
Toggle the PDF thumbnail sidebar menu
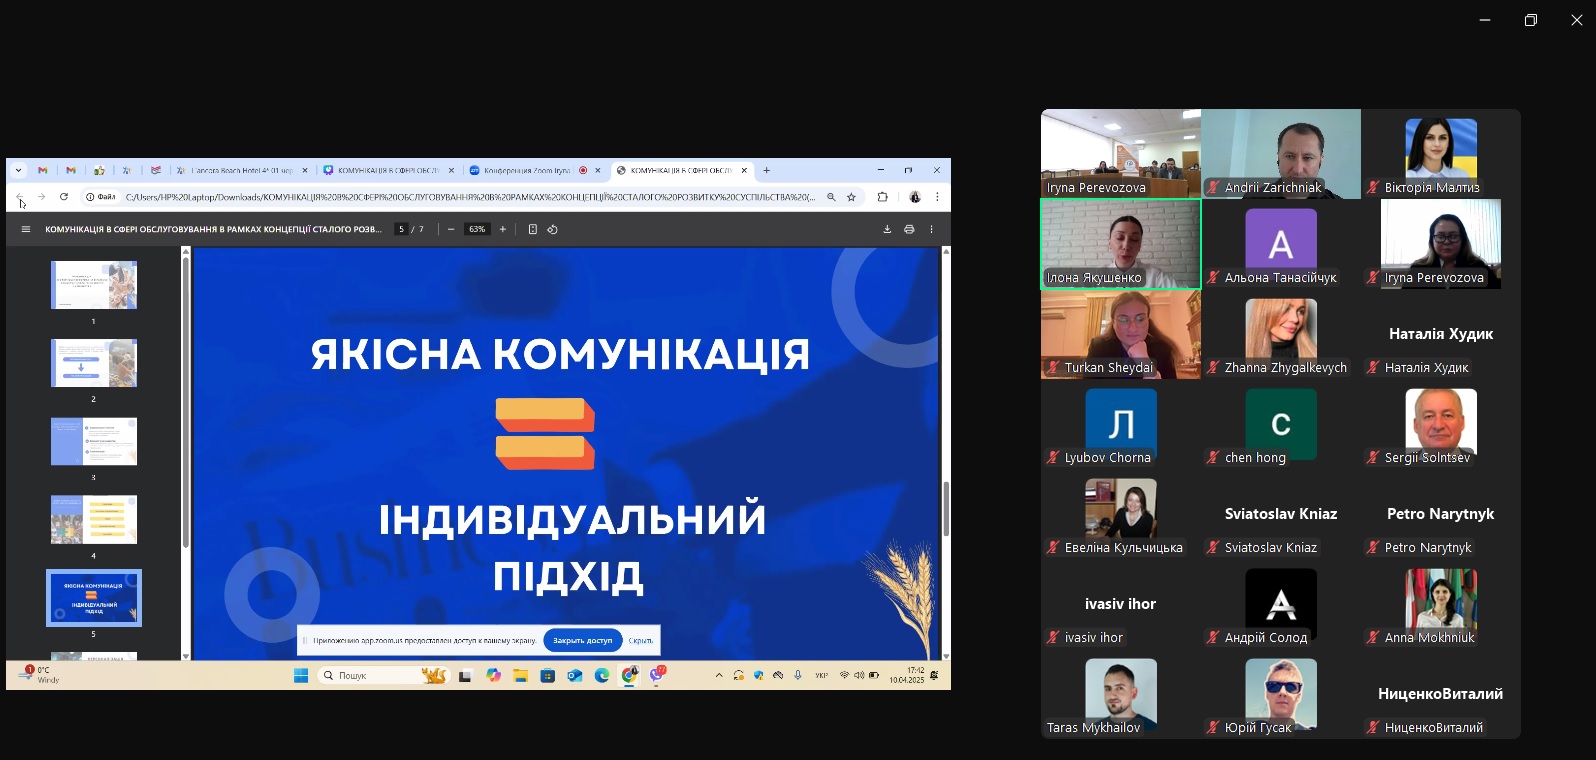26,229
